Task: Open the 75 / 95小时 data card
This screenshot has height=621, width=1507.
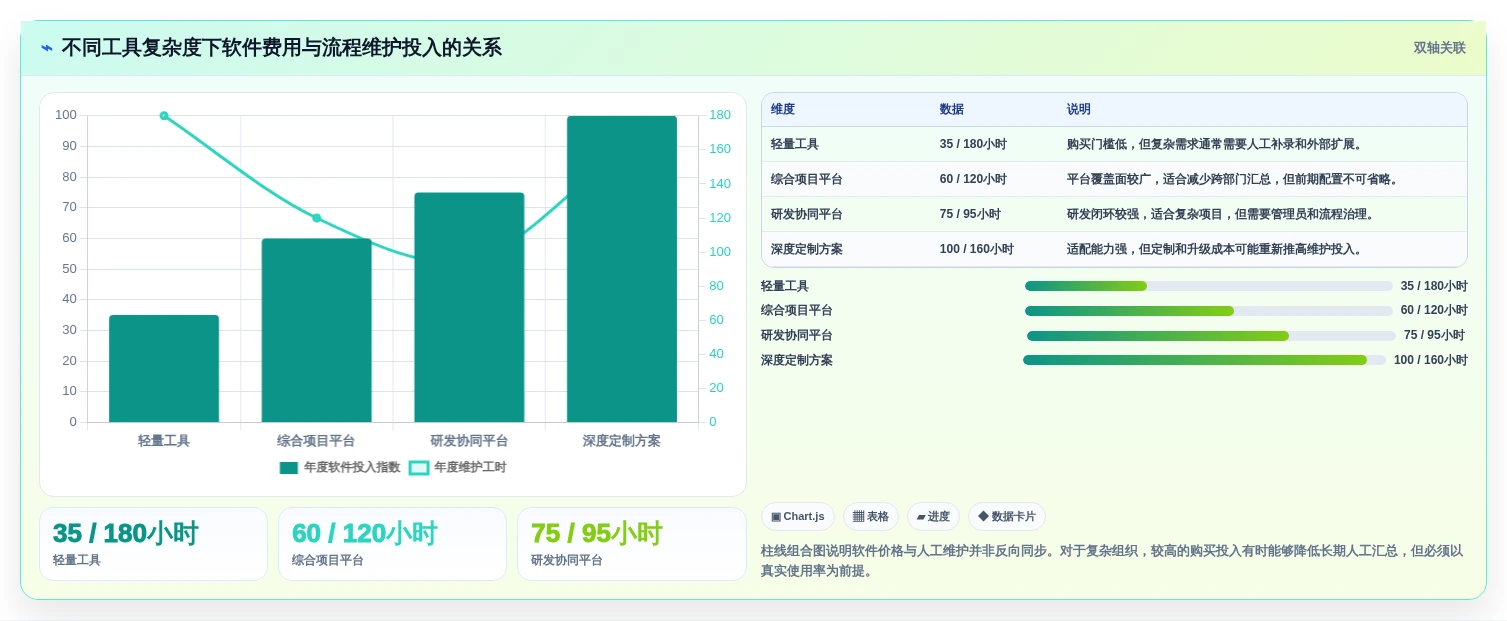Action: coord(632,544)
